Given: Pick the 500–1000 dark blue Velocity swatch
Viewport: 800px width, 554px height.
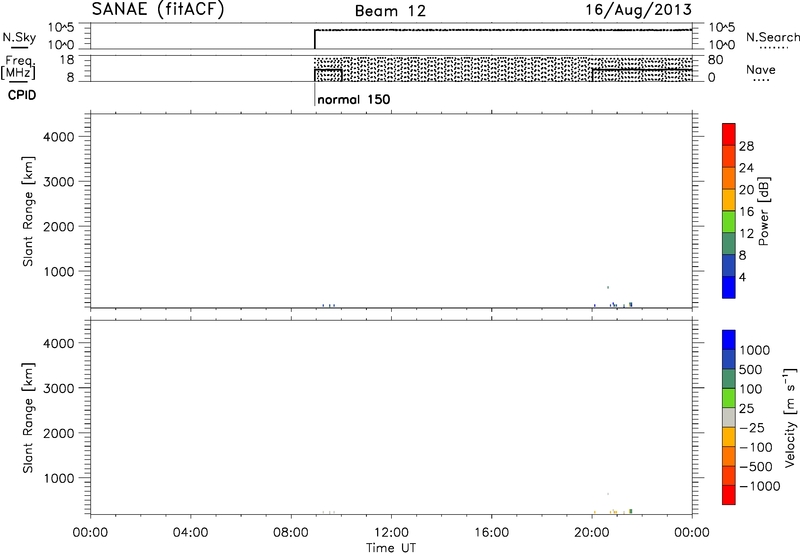Looking at the screenshot, I should tap(729, 359).
